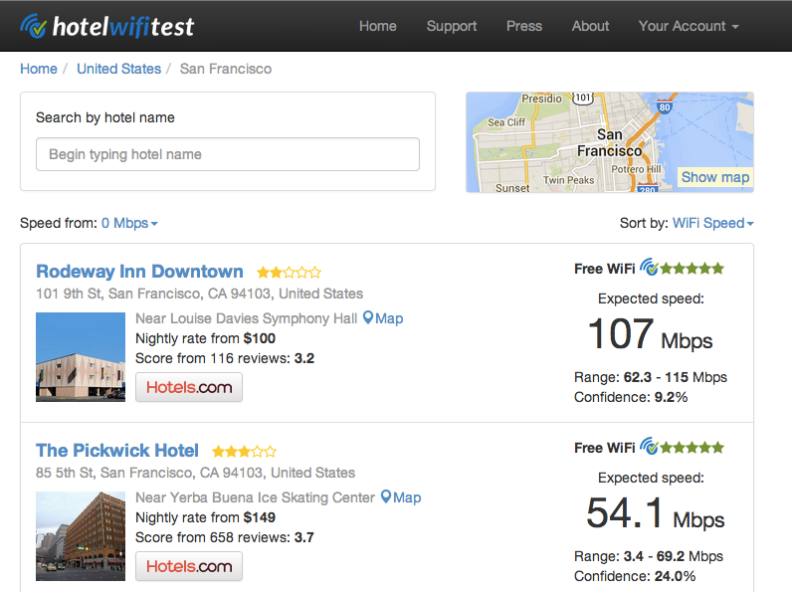Click WiFi rating icon for Rodeway Inn Downtown
This screenshot has width=792, height=592.
(649, 267)
